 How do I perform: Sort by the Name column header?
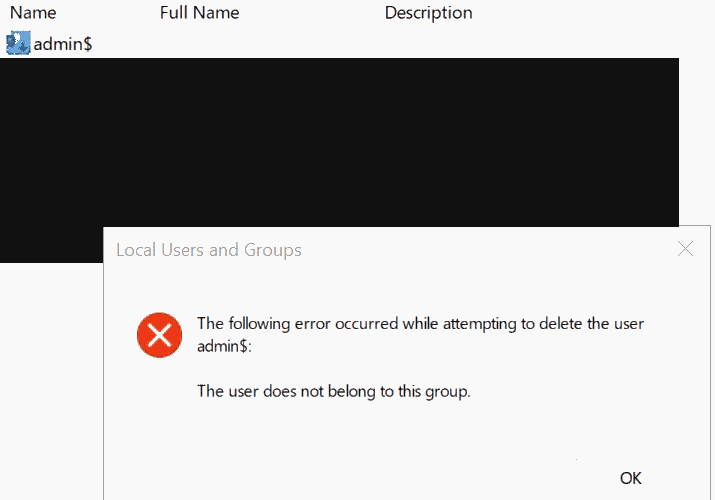click(x=33, y=13)
